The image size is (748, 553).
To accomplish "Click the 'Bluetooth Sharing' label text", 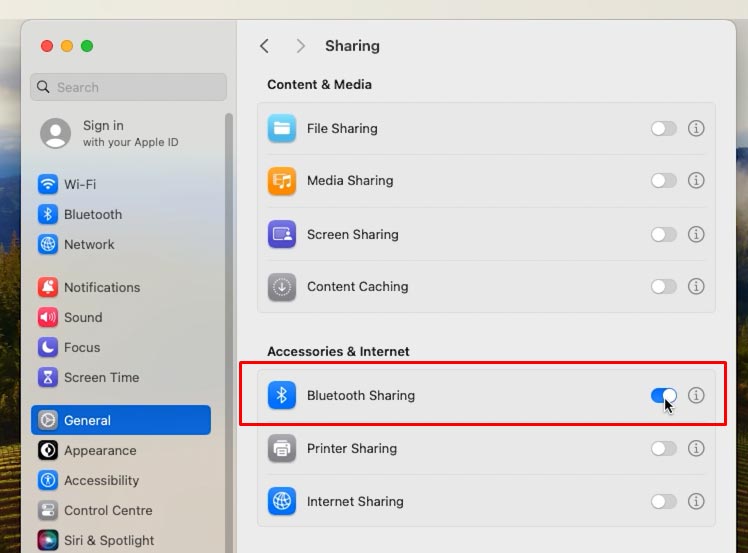I will coord(361,395).
